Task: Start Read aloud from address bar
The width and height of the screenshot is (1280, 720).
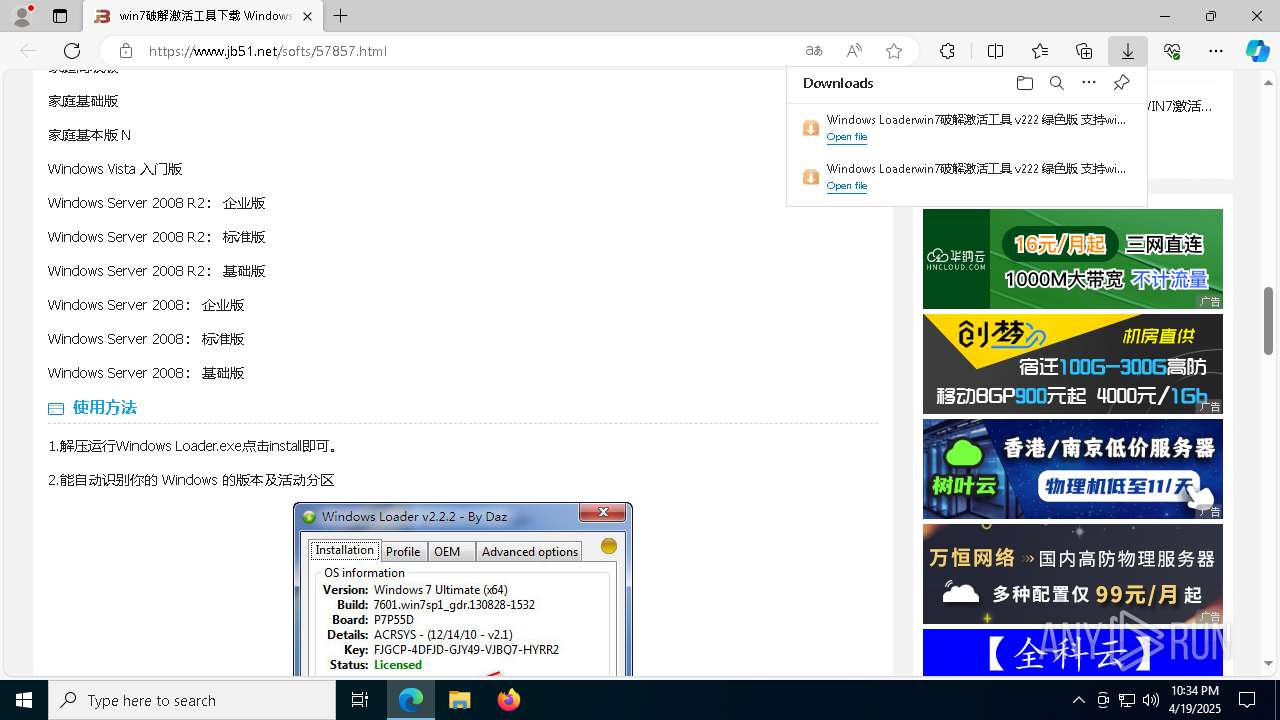Action: 854,51
